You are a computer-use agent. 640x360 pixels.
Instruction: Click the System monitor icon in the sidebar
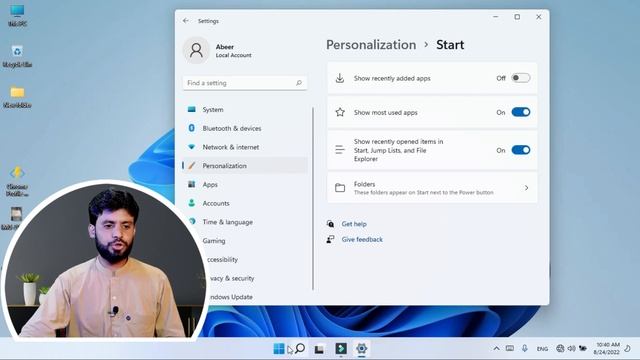pyautogui.click(x=191, y=109)
